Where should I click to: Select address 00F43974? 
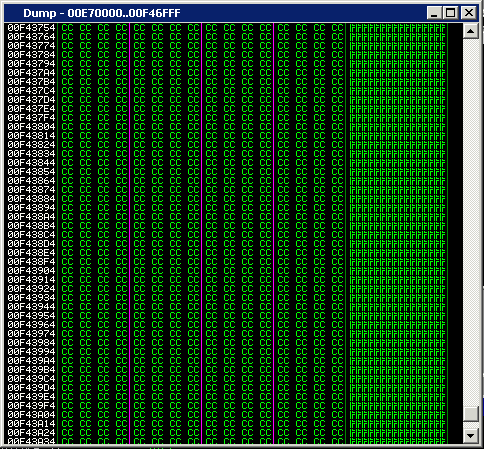pos(31,334)
